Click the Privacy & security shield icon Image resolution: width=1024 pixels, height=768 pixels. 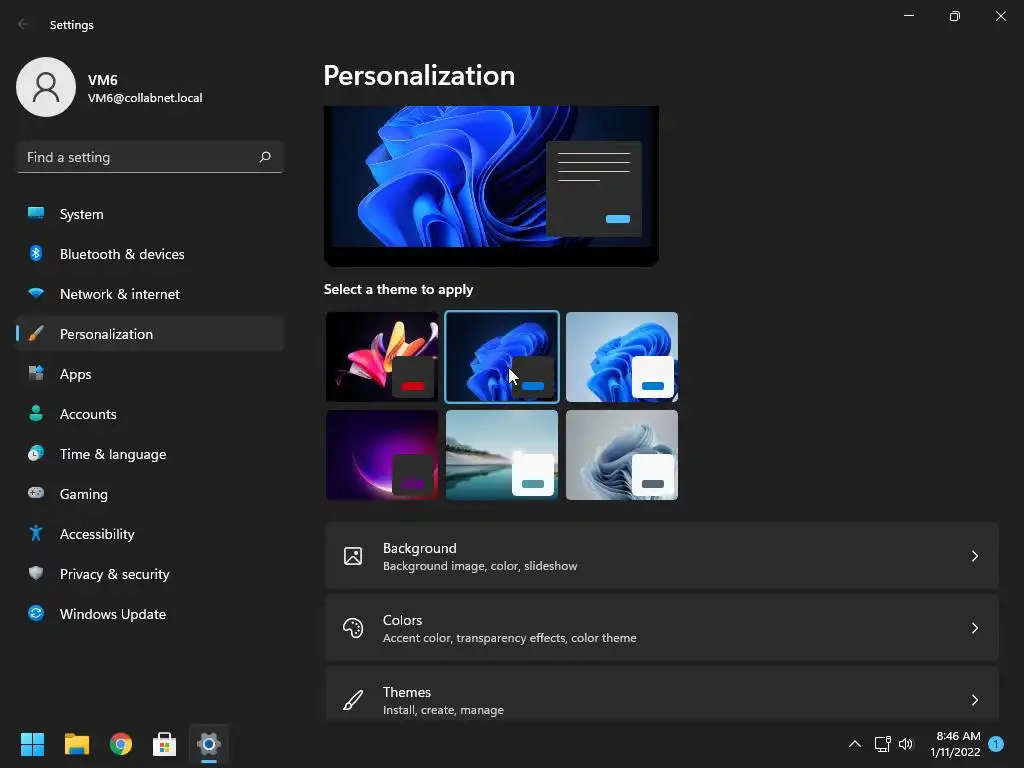pos(36,573)
